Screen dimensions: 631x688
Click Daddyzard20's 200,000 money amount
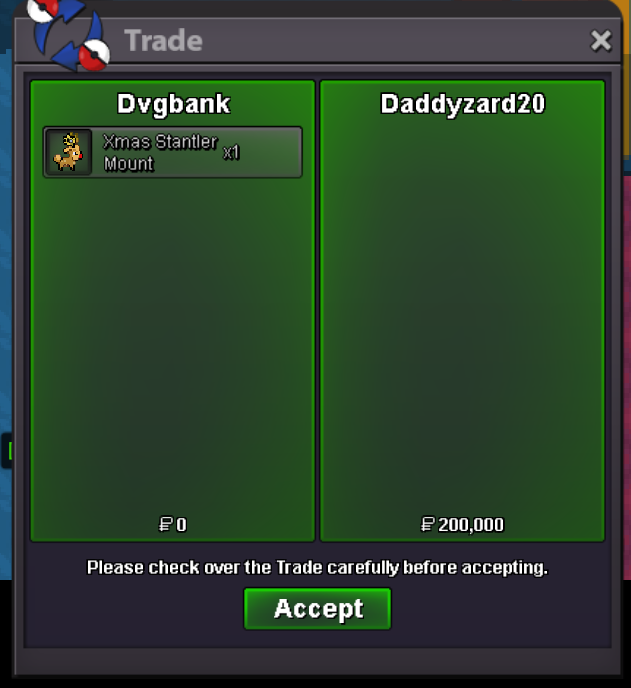(471, 525)
